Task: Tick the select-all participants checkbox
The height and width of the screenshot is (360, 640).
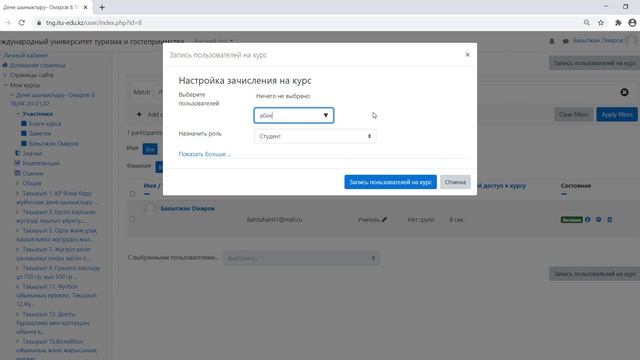Action: (x=132, y=194)
